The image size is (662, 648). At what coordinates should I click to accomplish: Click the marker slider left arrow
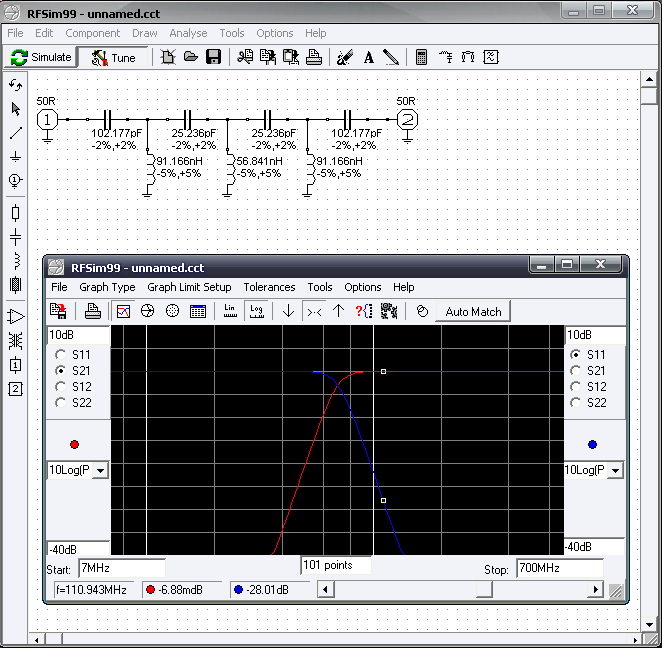(326, 589)
